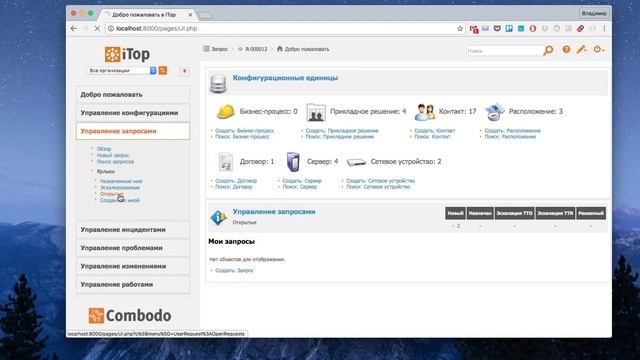
Task: Focus the iTop Поиск search field
Action: [x=504, y=51]
